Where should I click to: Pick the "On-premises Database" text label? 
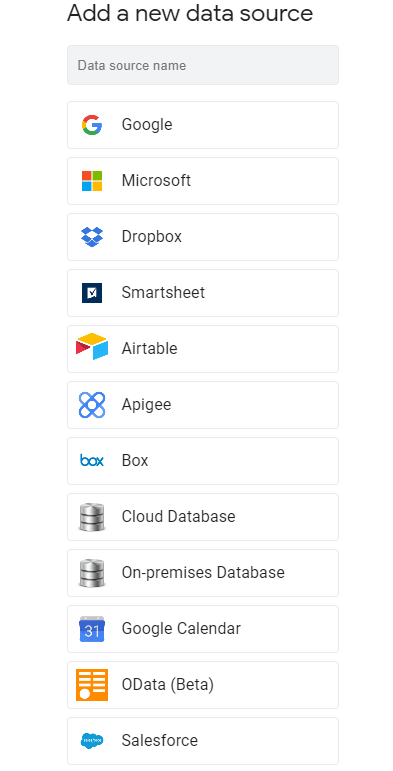[203, 573]
